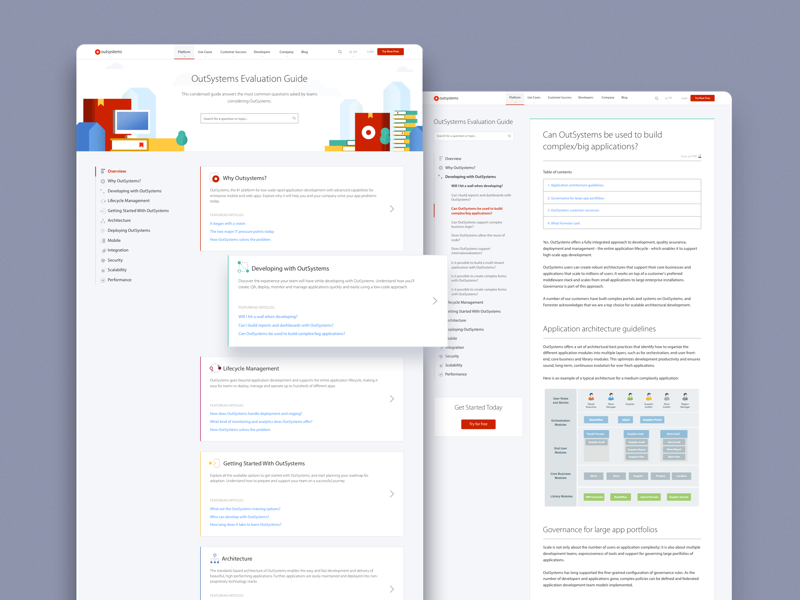Focus article page sidebar search field
Viewport: 800px width, 600px height.
(473, 136)
